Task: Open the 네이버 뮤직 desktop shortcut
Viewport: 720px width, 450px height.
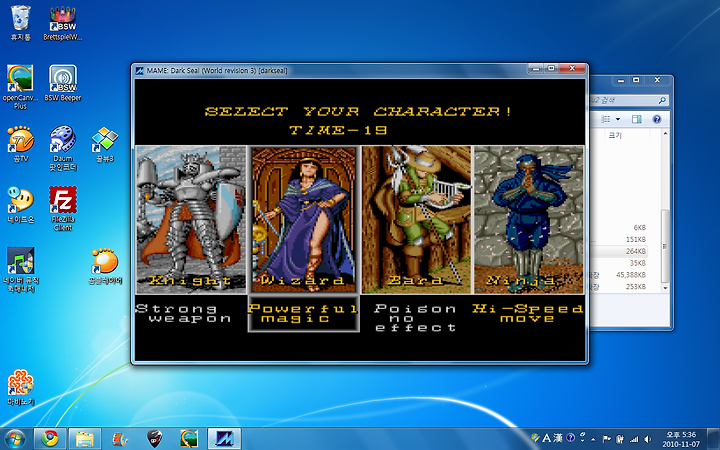Action: pos(20,270)
